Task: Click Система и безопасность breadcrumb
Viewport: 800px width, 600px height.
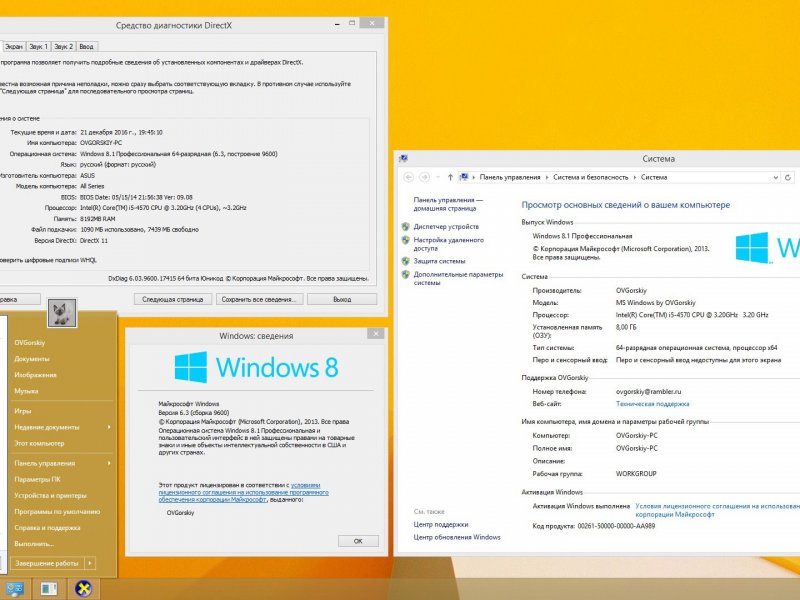Action: [x=591, y=177]
